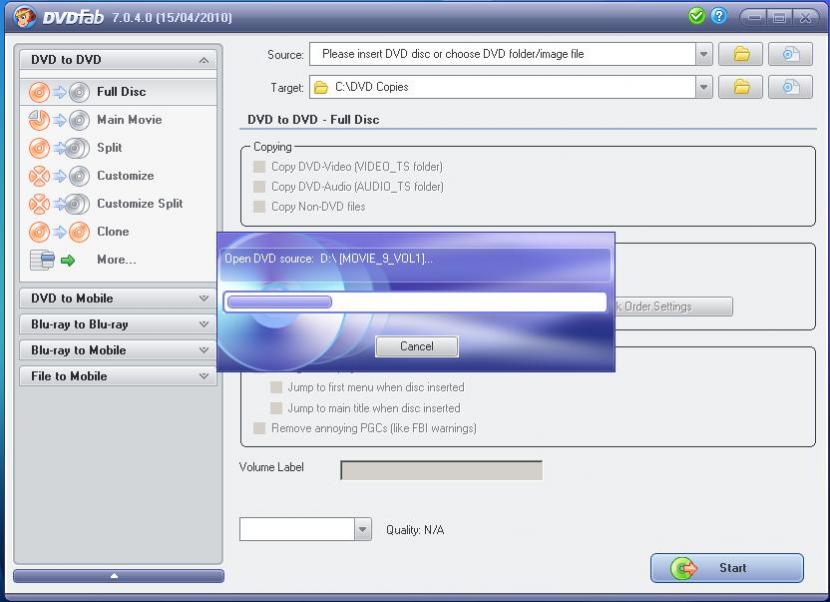This screenshot has width=830, height=602.
Task: Enable Copy Non-DVD files checkbox
Action: point(260,207)
